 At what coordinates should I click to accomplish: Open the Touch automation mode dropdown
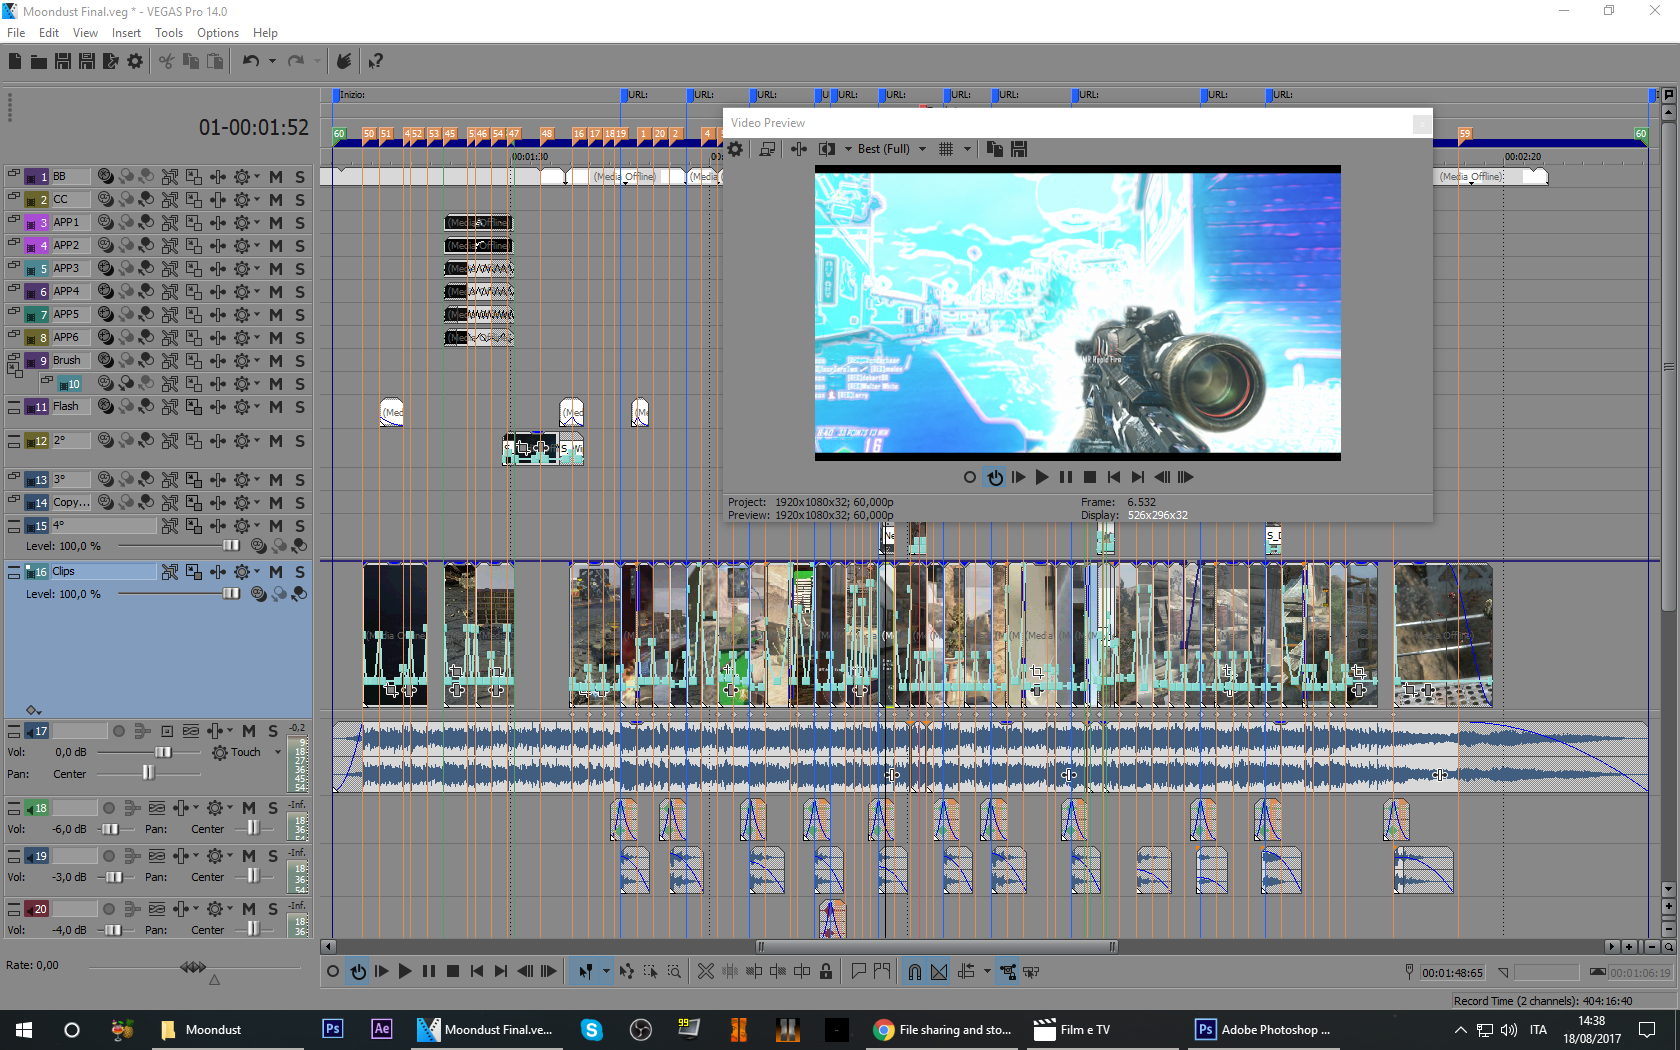[x=277, y=752]
